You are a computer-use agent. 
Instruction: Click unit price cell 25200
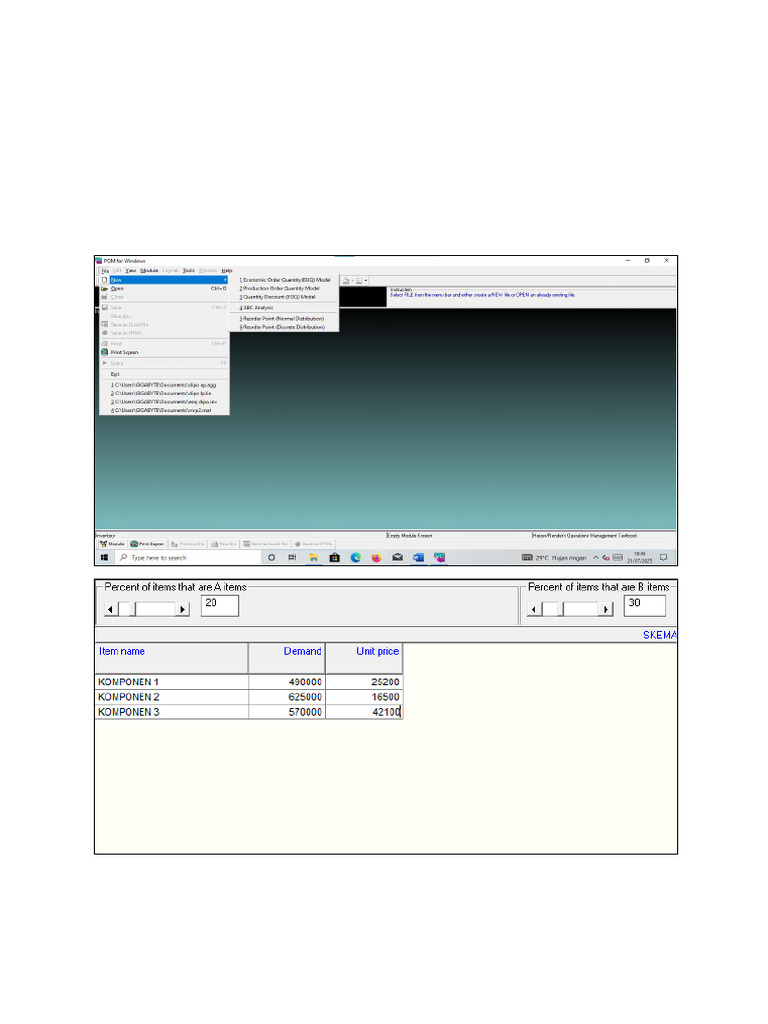[364, 682]
